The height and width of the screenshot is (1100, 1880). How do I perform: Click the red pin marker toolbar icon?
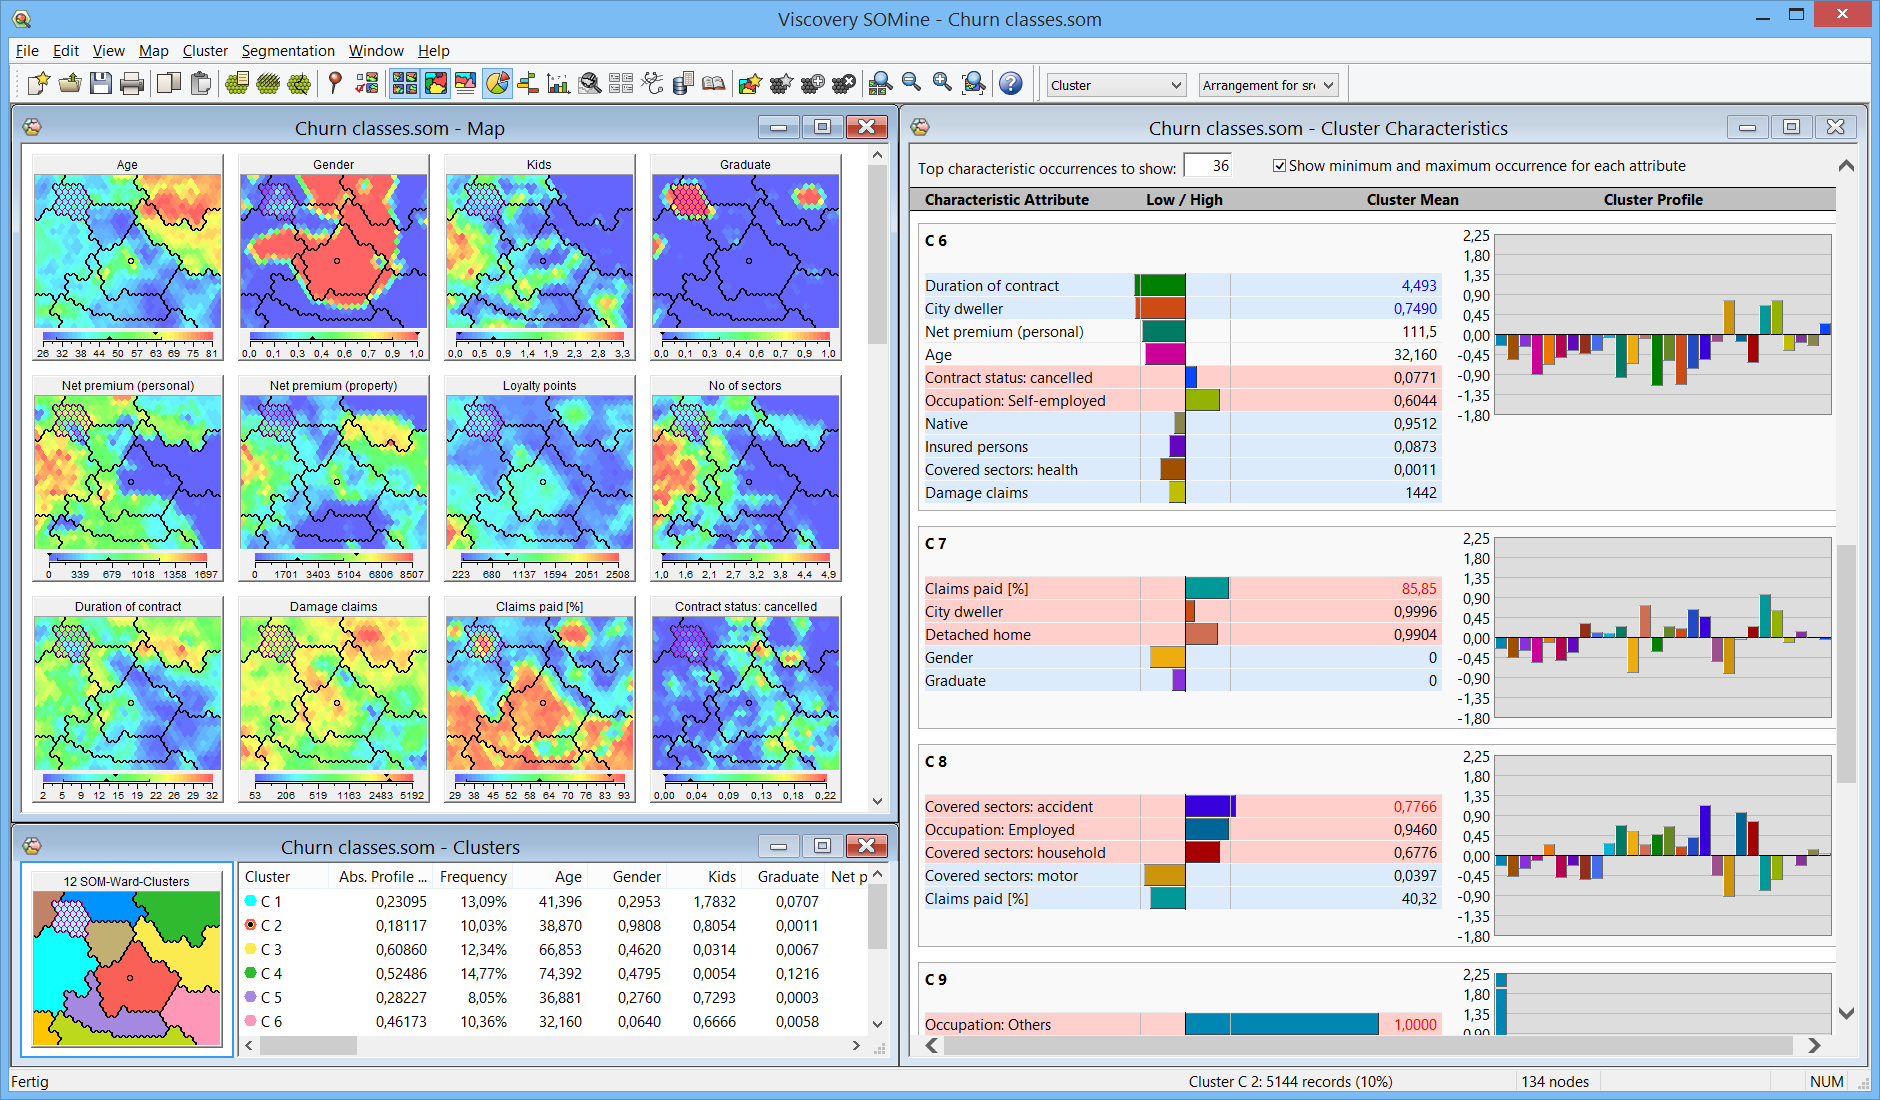pos(335,84)
